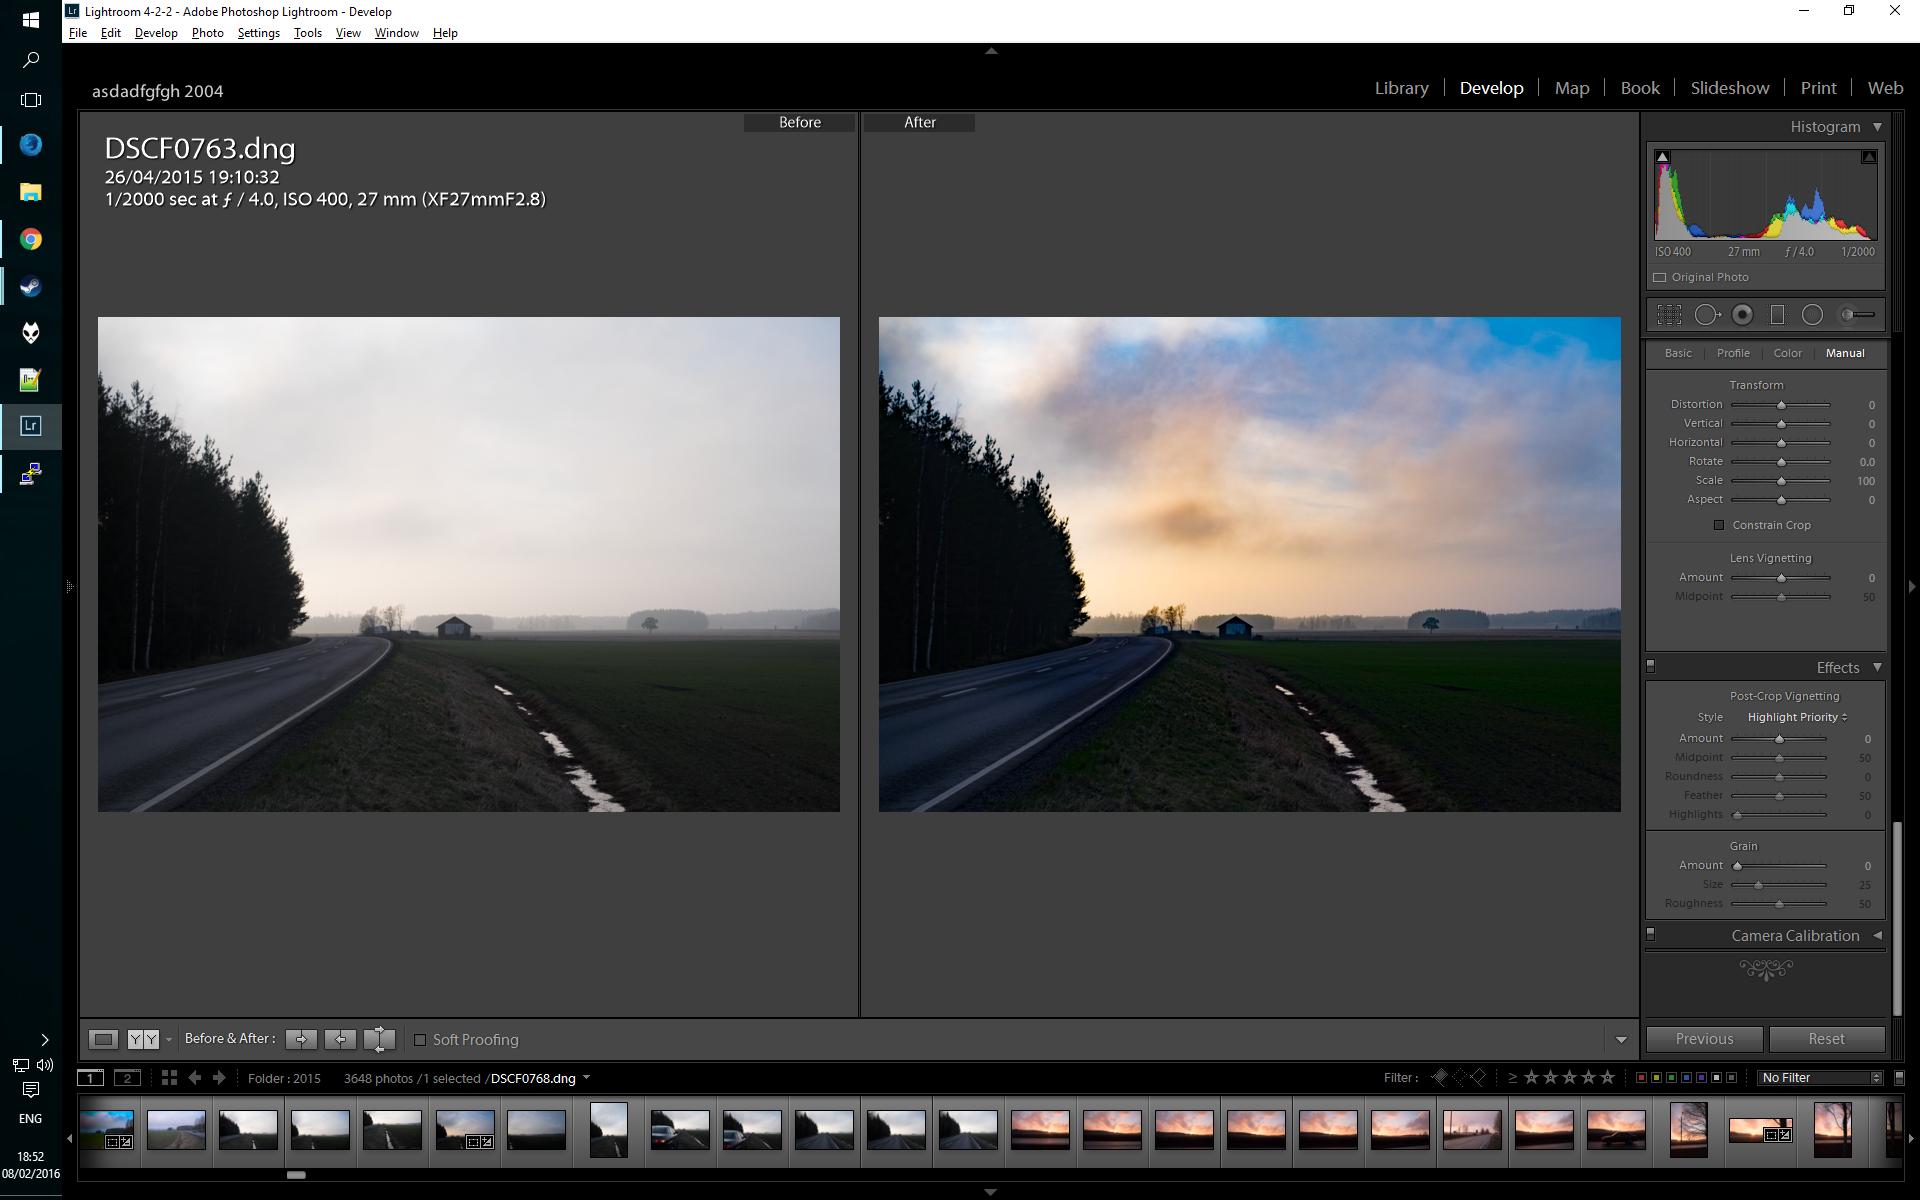Open Post-Crop Vignetting Style dropdown
This screenshot has width=1920, height=1200.
pyautogui.click(x=1797, y=717)
